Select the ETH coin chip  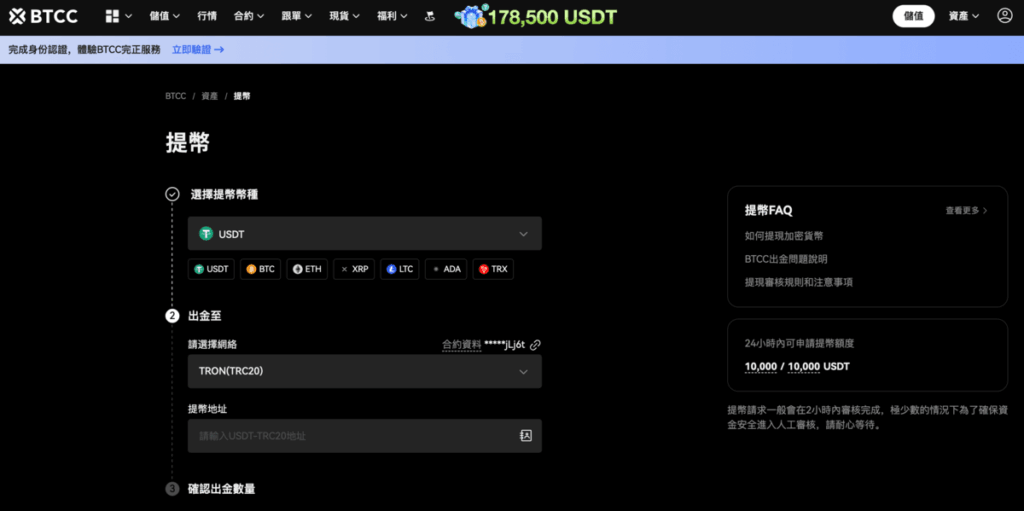point(307,269)
